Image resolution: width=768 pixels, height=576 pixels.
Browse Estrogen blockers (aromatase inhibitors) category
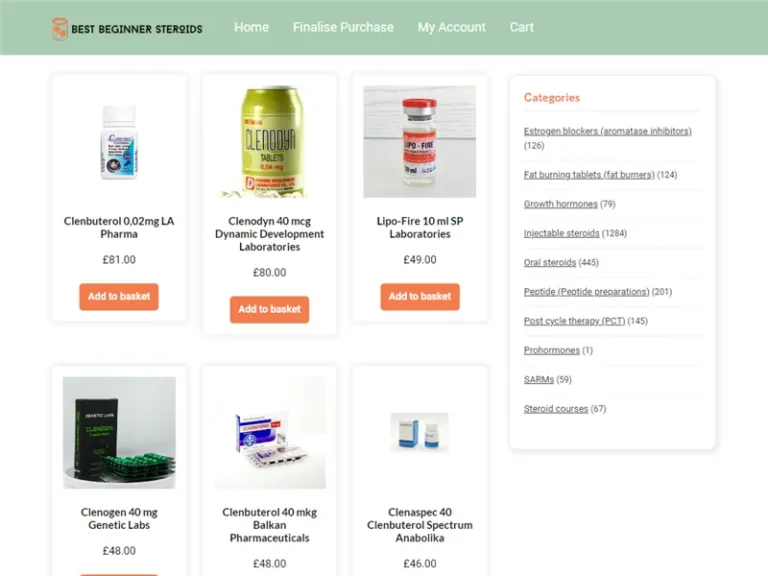607,131
